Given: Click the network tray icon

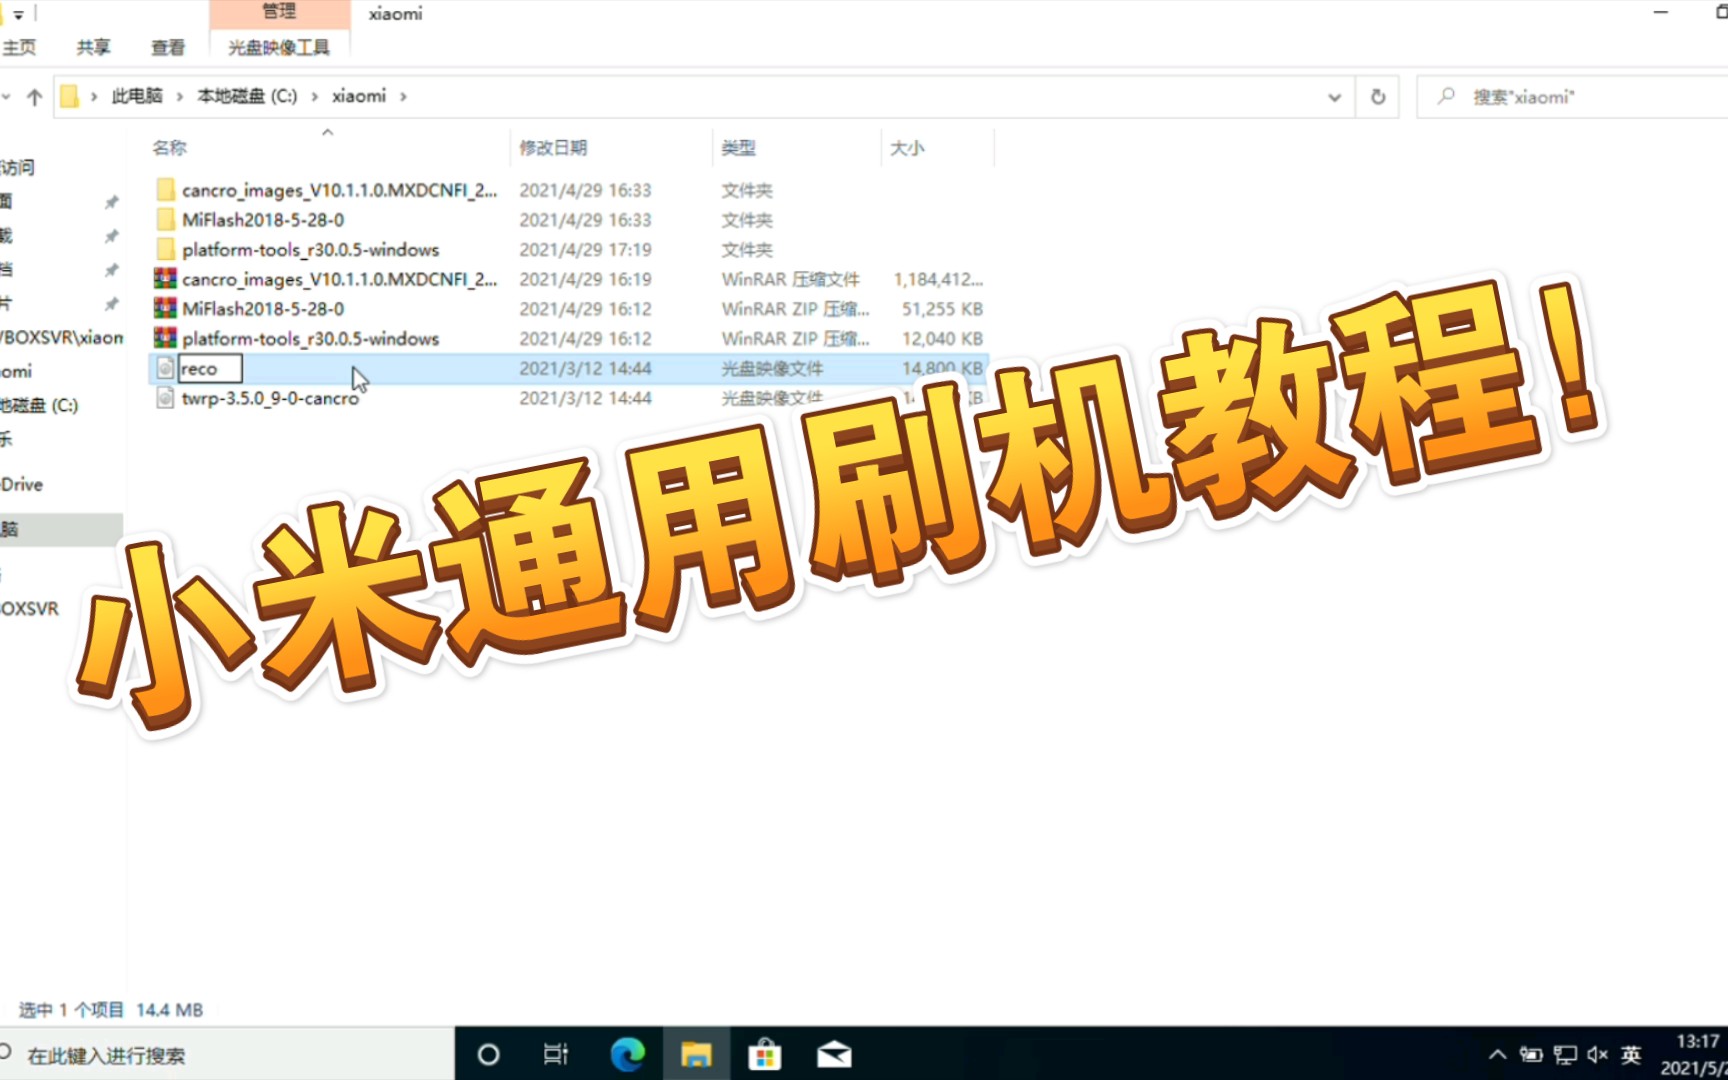Looking at the screenshot, I should pyautogui.click(x=1565, y=1055).
